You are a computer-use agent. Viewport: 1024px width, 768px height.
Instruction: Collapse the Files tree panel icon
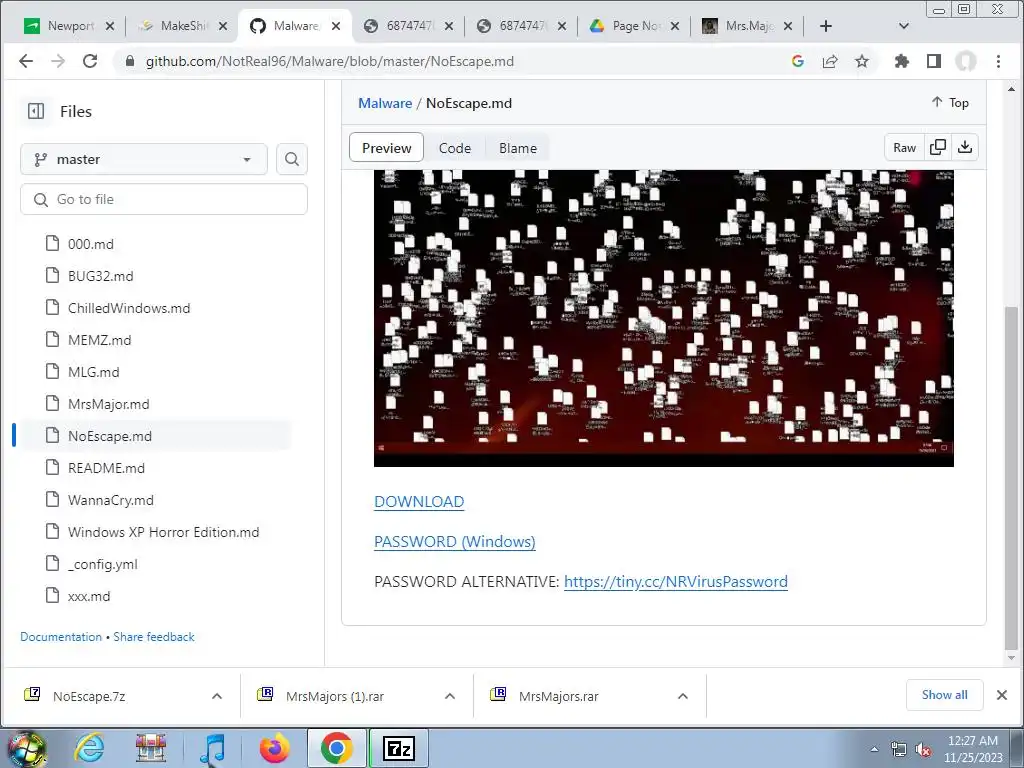pyautogui.click(x=36, y=112)
